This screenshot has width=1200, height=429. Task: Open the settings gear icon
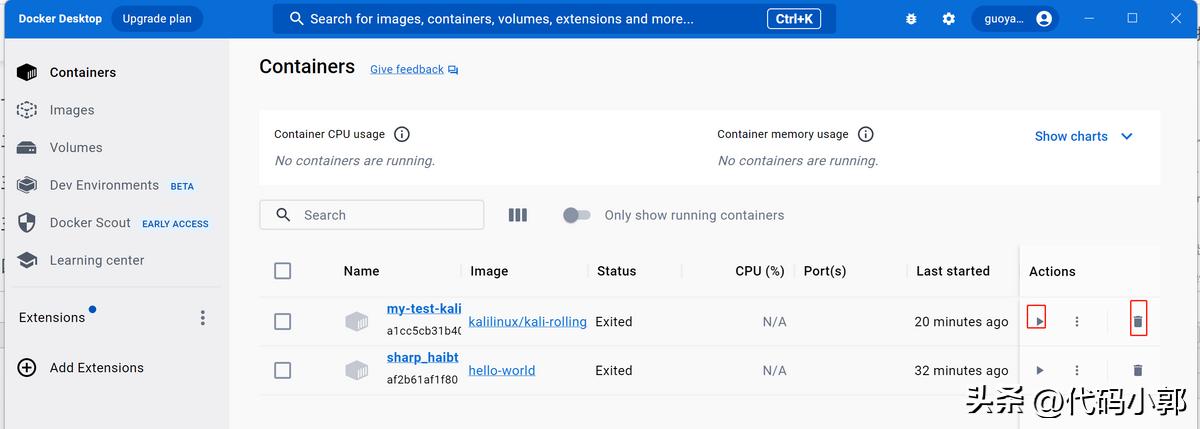949,18
